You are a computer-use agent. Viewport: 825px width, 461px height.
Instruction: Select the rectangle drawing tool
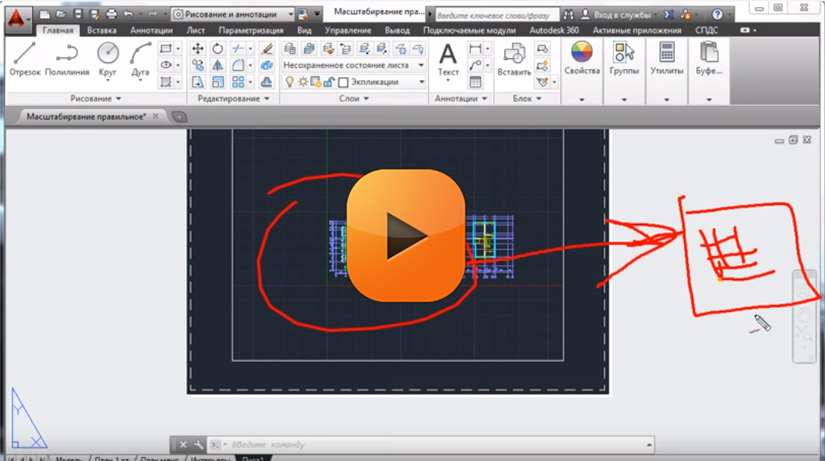pyautogui.click(x=166, y=49)
